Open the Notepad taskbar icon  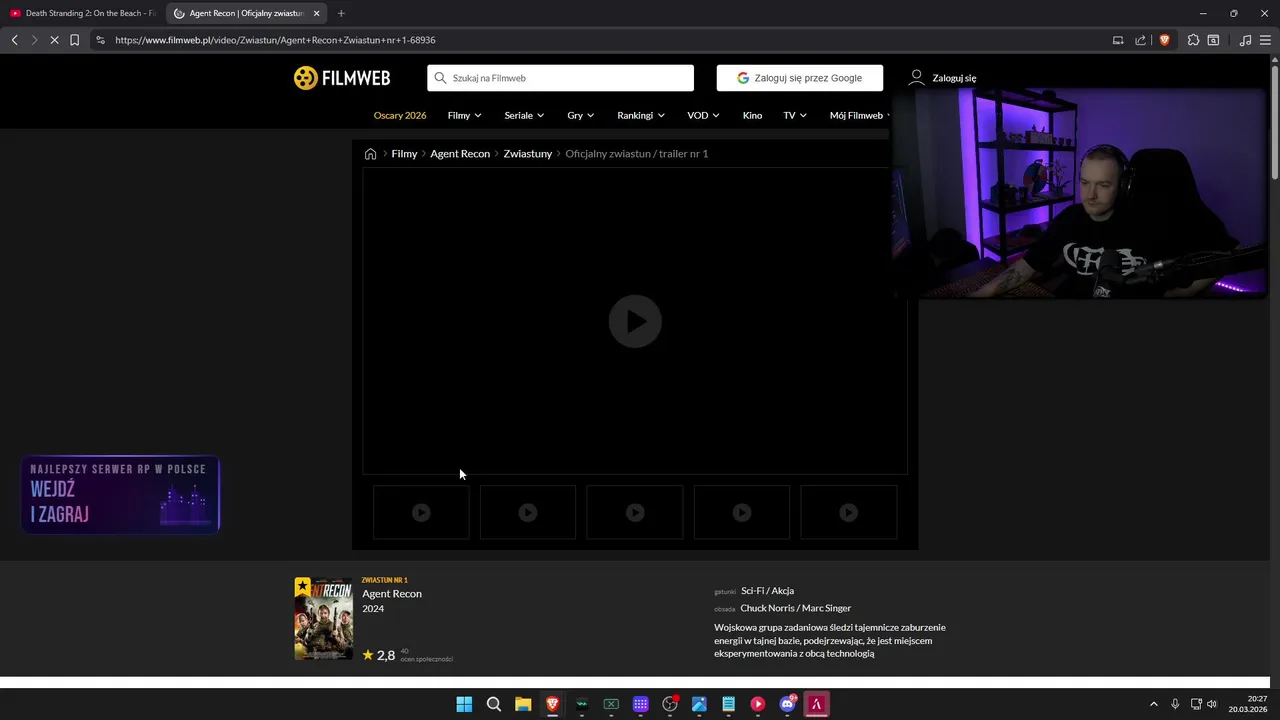pyautogui.click(x=728, y=704)
